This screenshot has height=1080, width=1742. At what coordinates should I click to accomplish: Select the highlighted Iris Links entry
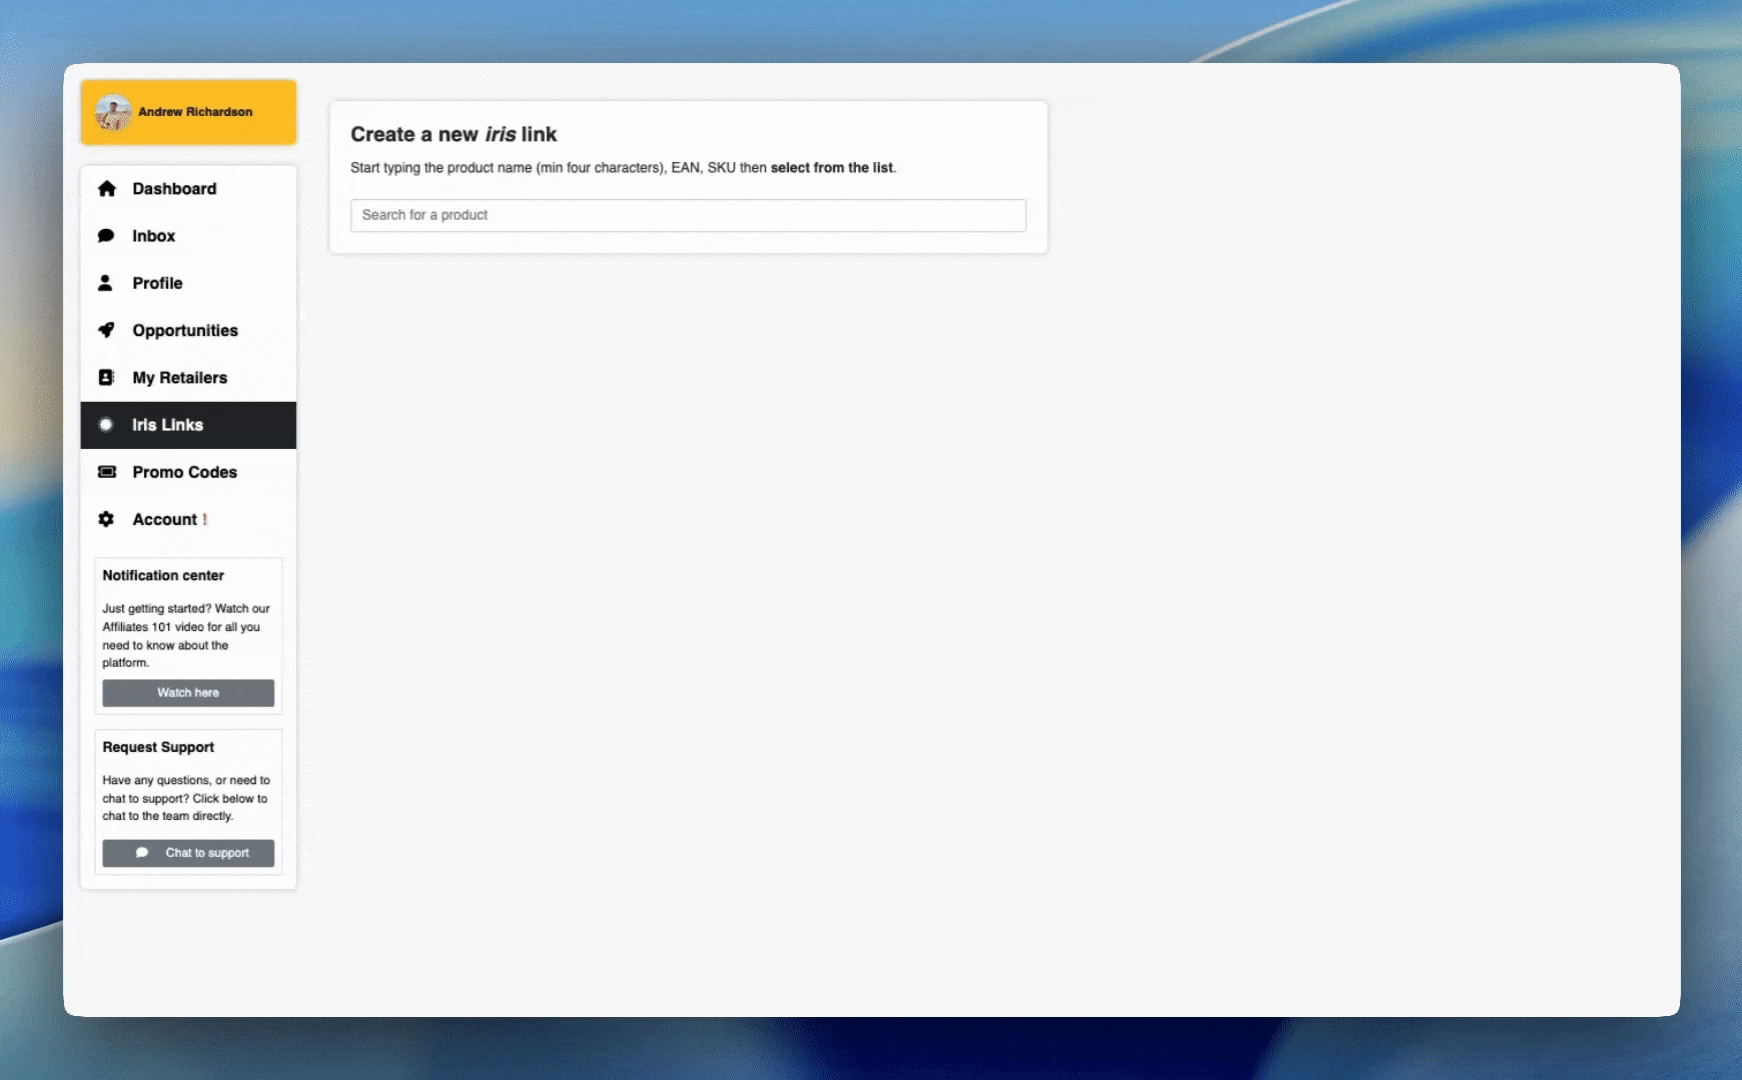pyautogui.click(x=167, y=425)
